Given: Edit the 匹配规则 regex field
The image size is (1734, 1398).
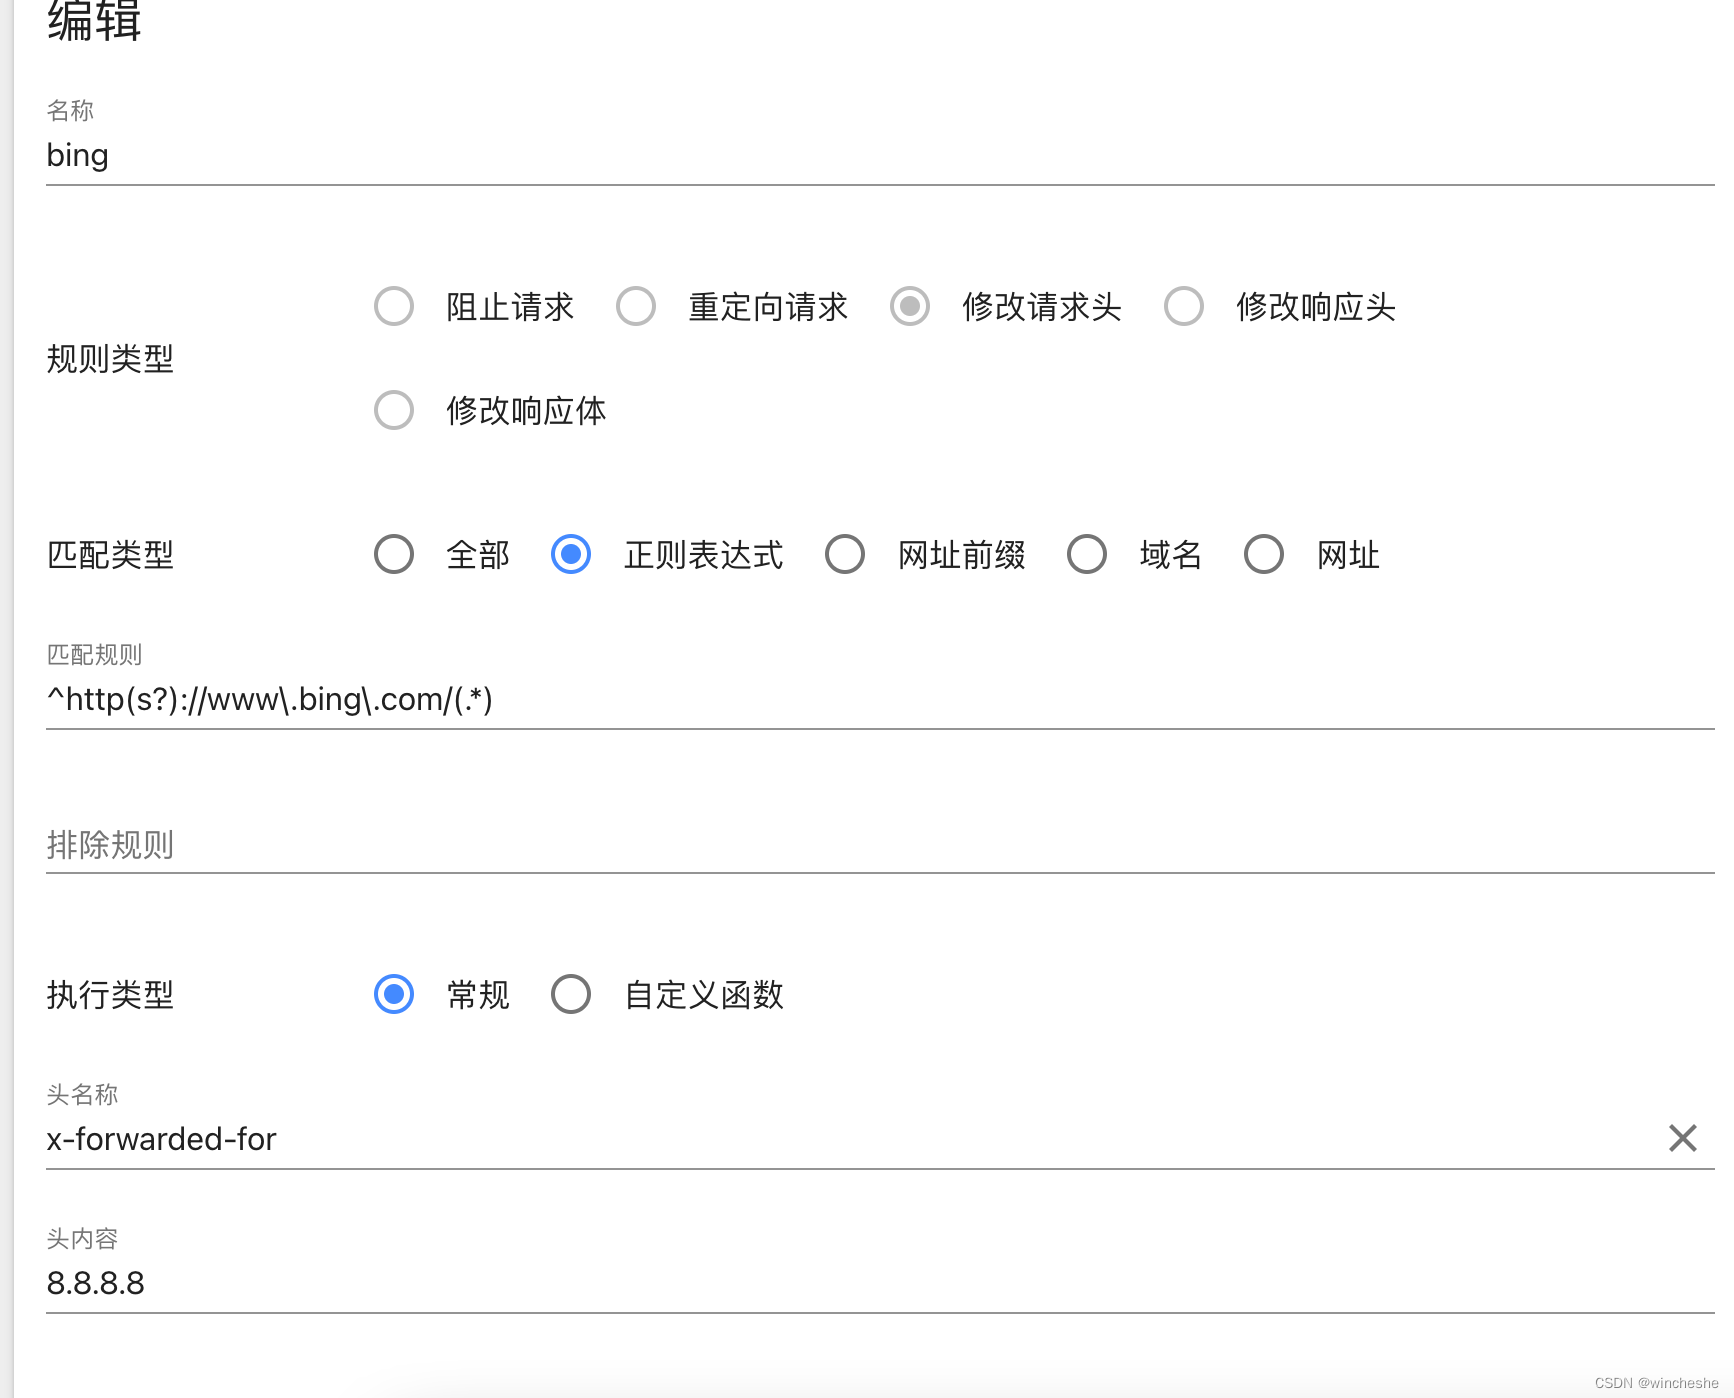Looking at the screenshot, I should point(880,700).
